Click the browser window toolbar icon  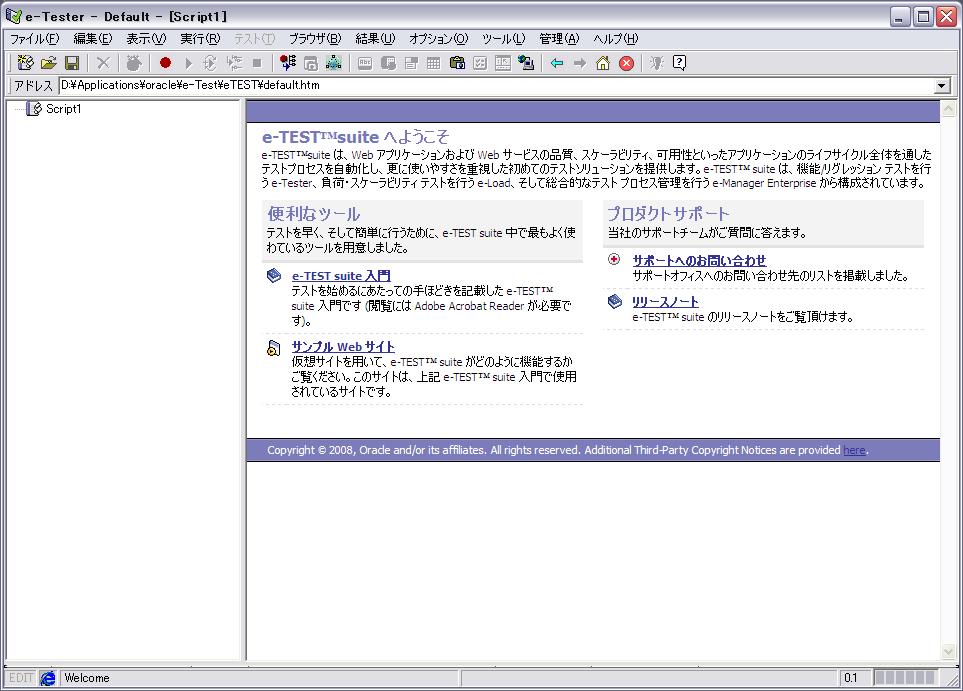coord(311,63)
